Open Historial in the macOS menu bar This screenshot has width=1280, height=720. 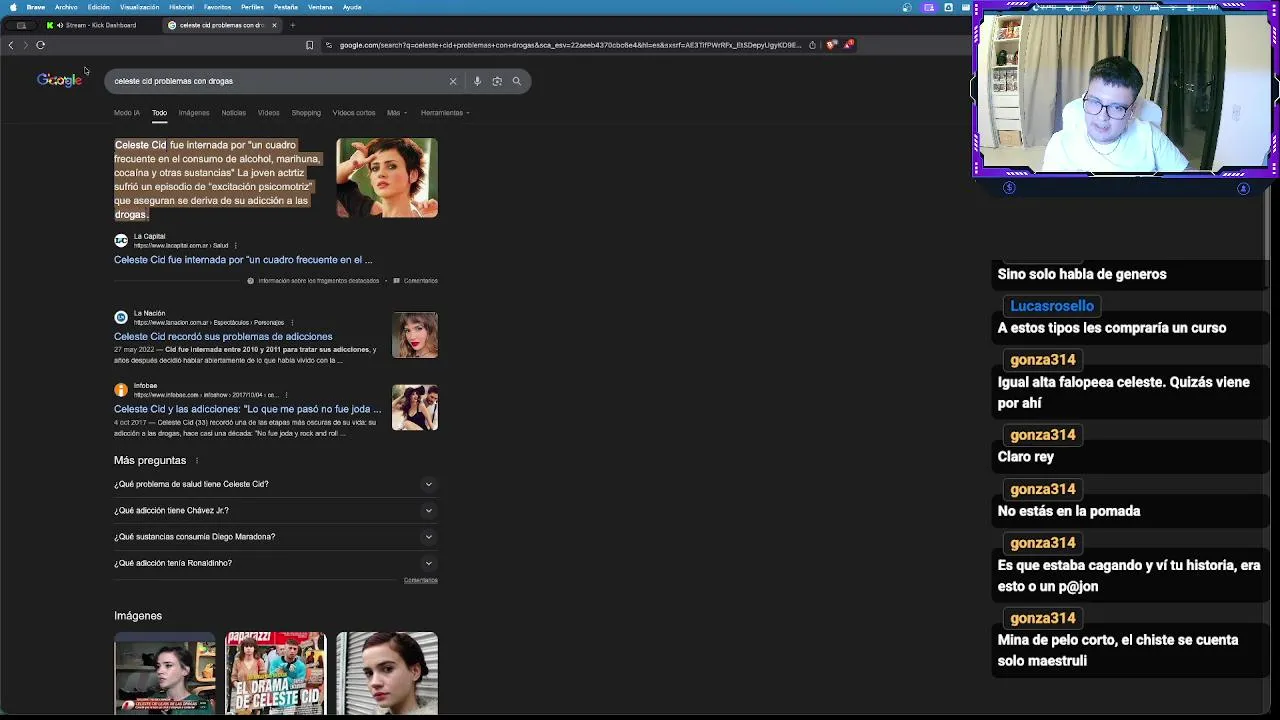point(181,7)
